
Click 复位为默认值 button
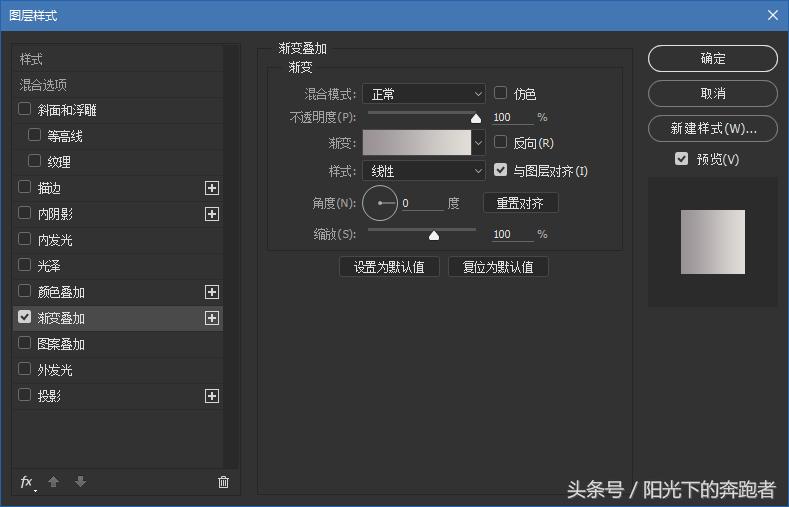(498, 267)
